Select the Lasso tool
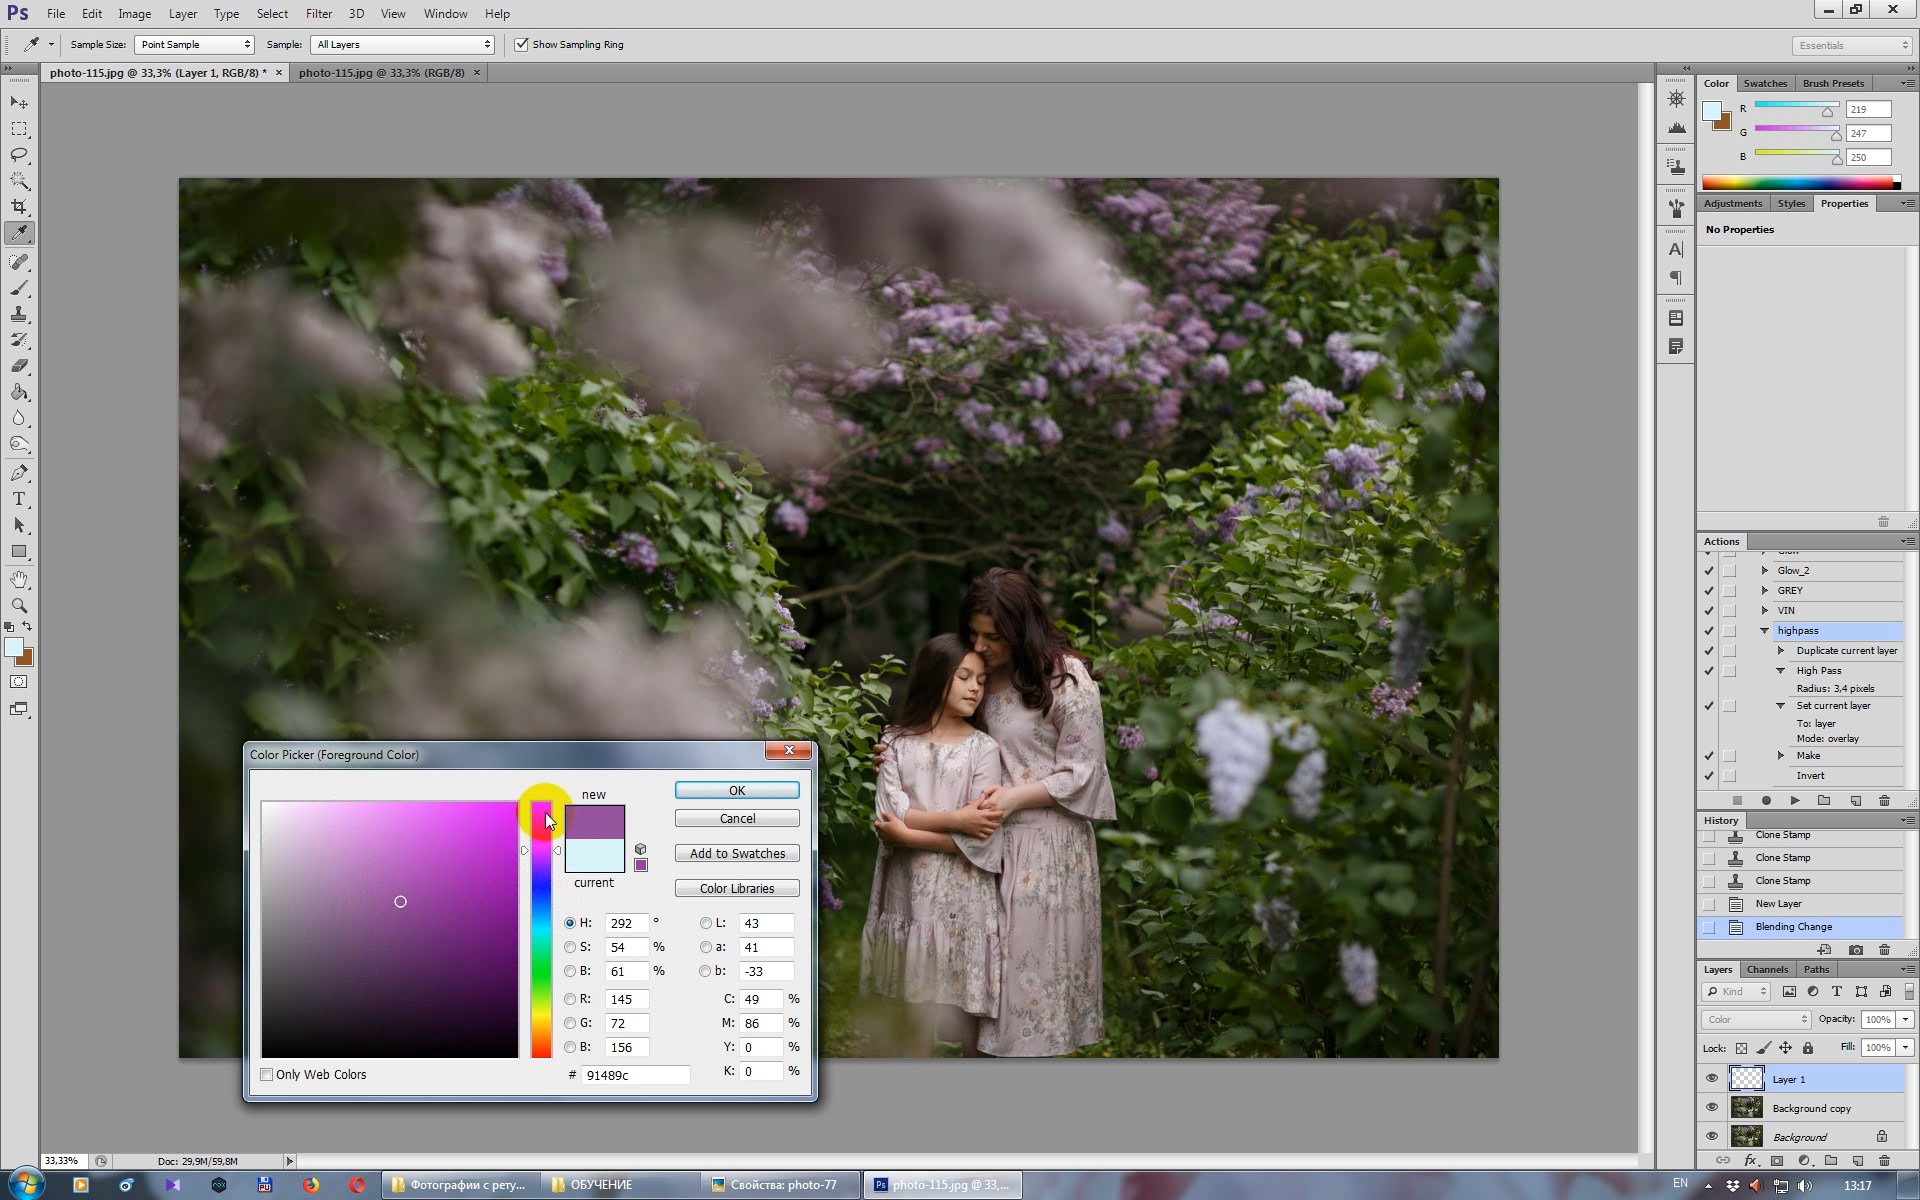 click(x=19, y=155)
